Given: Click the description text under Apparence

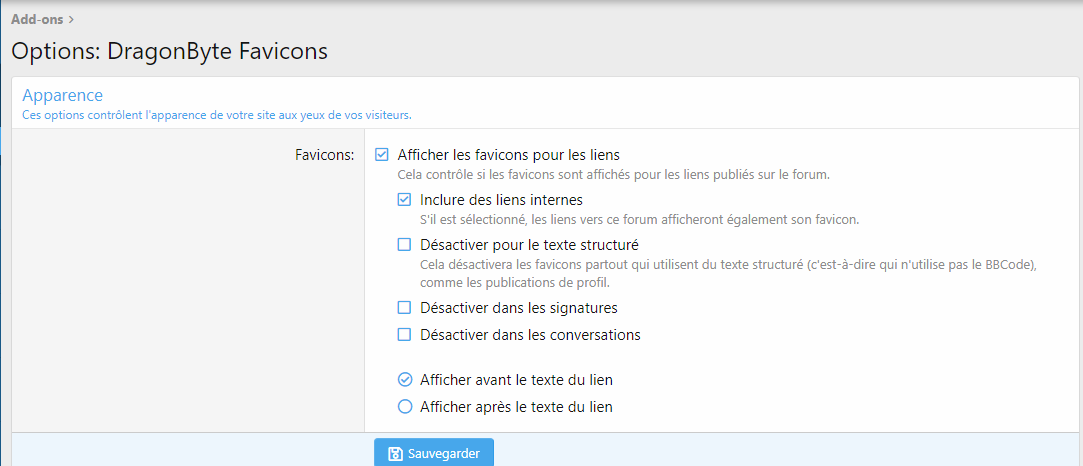Looking at the screenshot, I should (x=217, y=115).
